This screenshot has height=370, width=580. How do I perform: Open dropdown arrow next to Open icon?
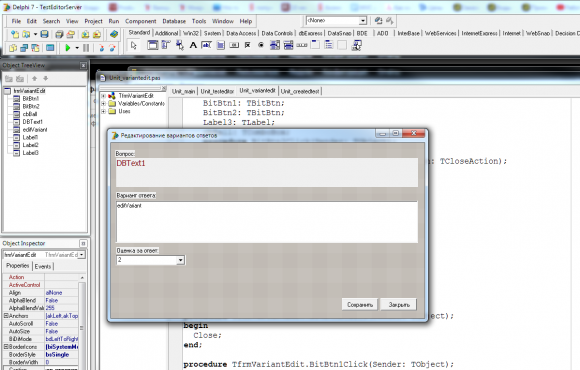tap(35, 34)
